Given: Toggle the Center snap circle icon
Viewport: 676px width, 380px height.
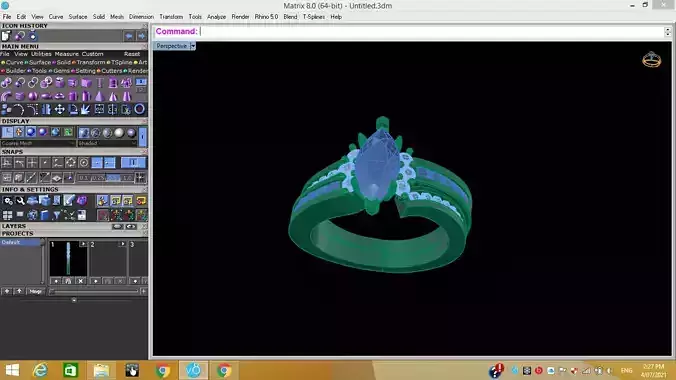Looking at the screenshot, I should (84, 163).
